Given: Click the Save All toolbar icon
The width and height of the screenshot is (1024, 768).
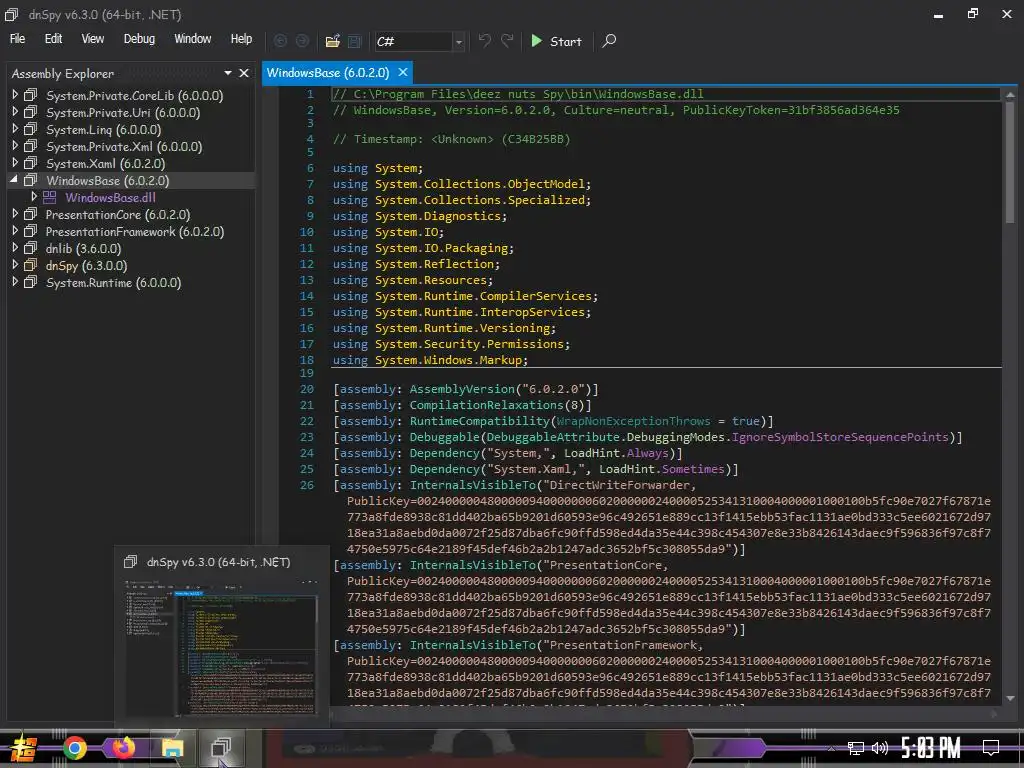Looking at the screenshot, I should pyautogui.click(x=355, y=41).
